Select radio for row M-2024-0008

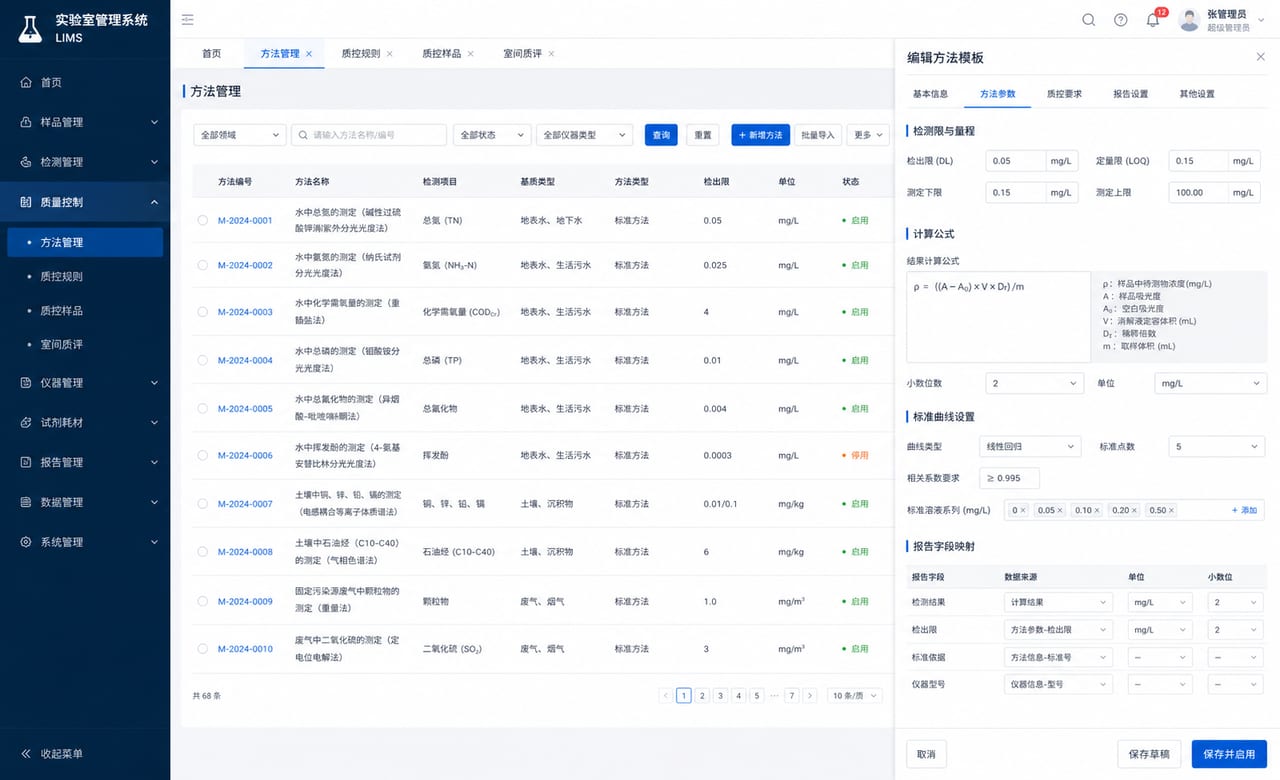pyautogui.click(x=202, y=552)
